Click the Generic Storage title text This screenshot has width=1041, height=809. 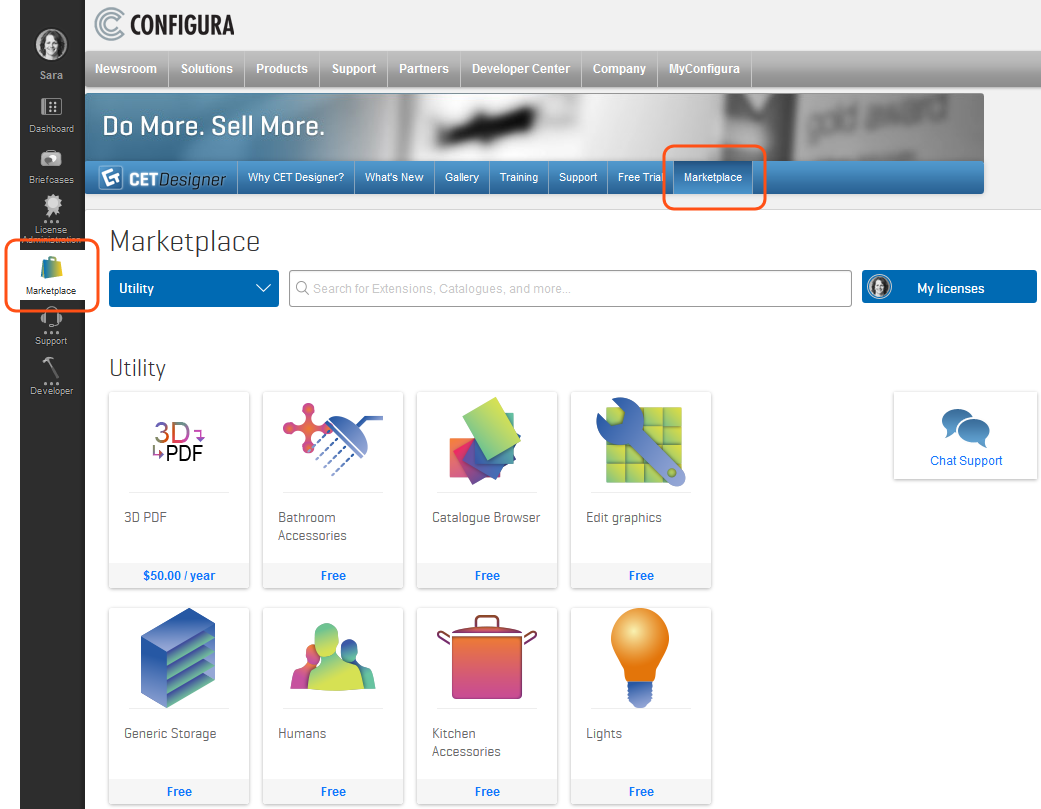point(170,733)
